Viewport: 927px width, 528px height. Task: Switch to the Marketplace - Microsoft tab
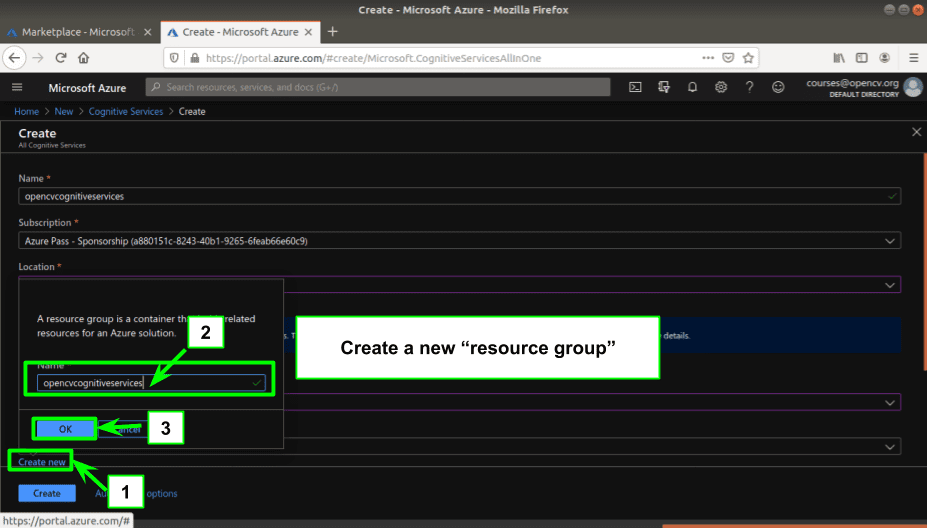(x=77, y=32)
